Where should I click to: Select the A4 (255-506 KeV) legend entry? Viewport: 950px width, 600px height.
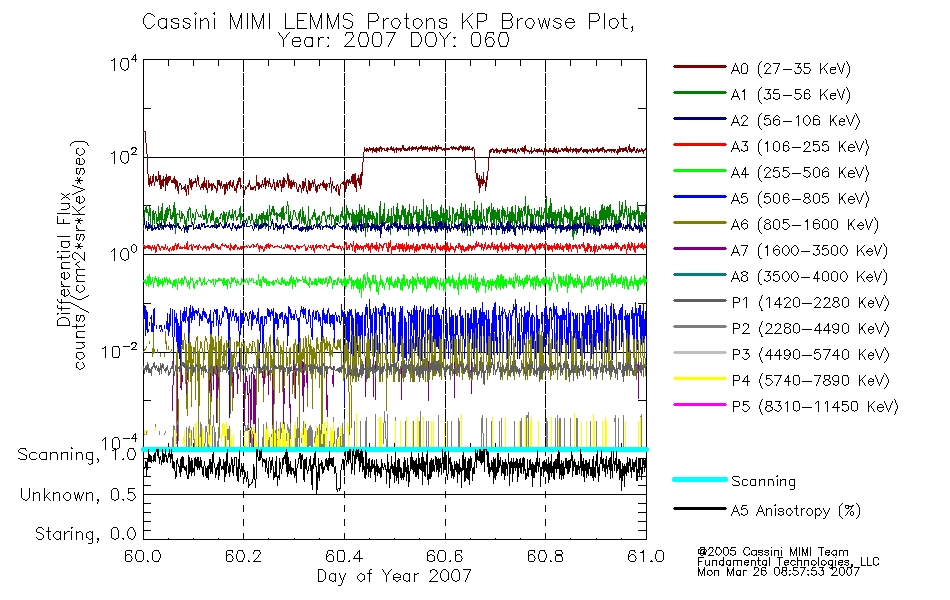pyautogui.click(x=771, y=173)
